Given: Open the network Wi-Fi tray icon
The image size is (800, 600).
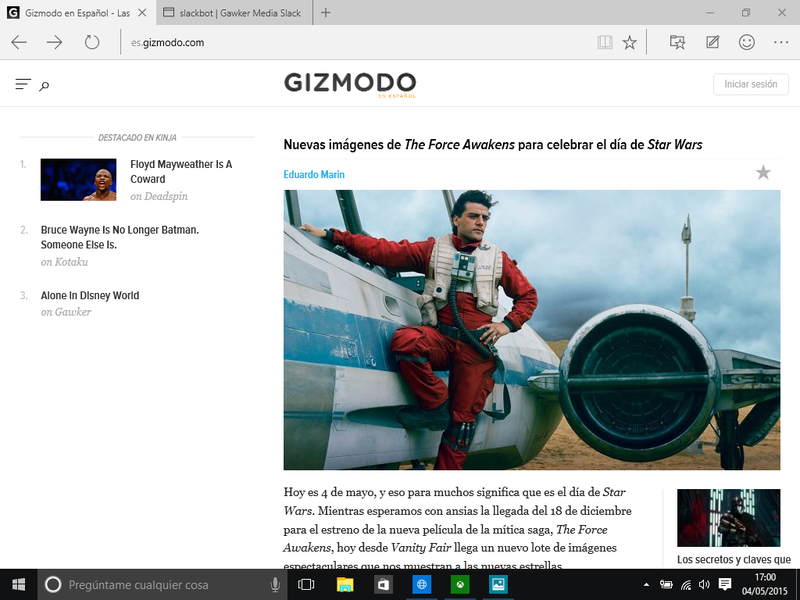Looking at the screenshot, I should [686, 585].
